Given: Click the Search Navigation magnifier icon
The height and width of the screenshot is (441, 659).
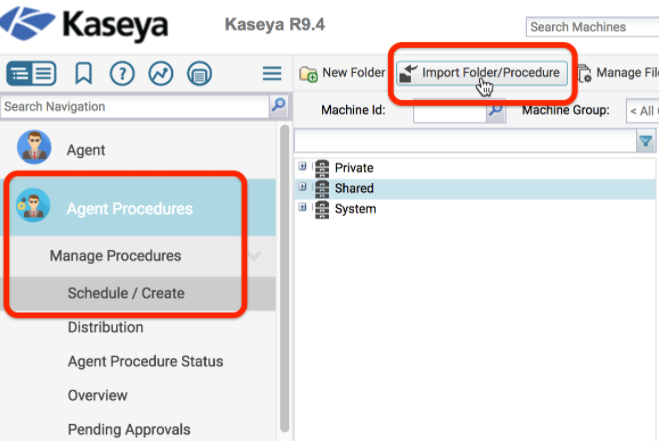Looking at the screenshot, I should [279, 105].
